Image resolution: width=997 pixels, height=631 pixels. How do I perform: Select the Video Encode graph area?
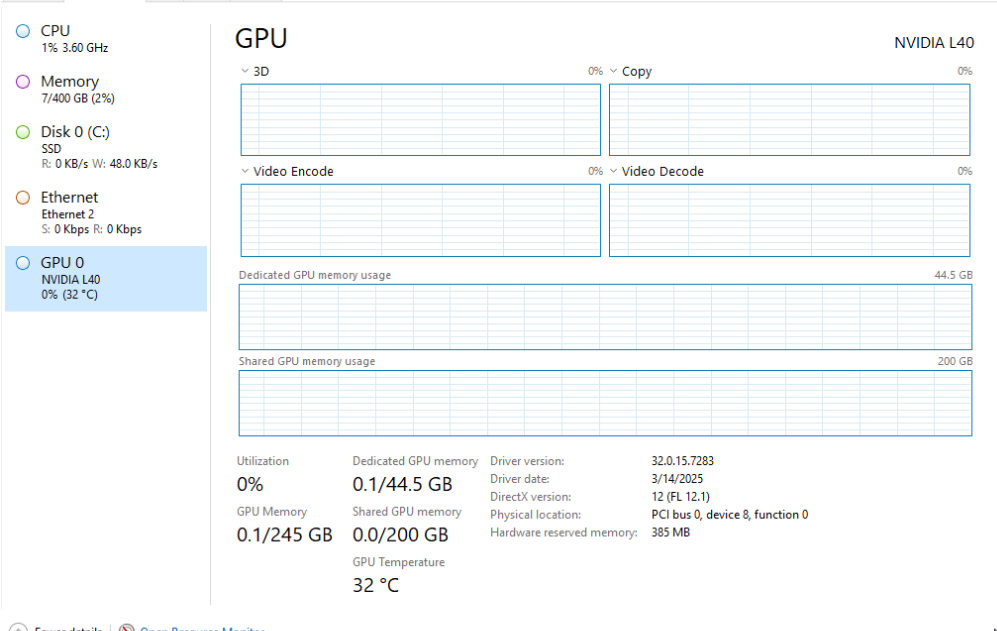tap(420, 220)
